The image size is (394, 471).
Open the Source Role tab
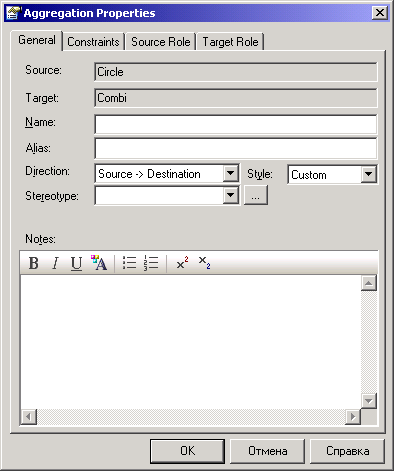(161, 42)
